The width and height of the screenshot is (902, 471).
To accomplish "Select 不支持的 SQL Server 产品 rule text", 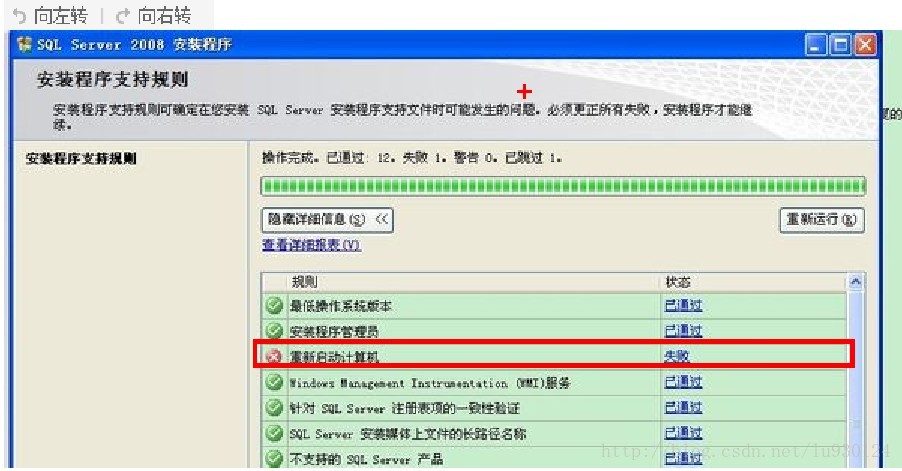I will [366, 459].
